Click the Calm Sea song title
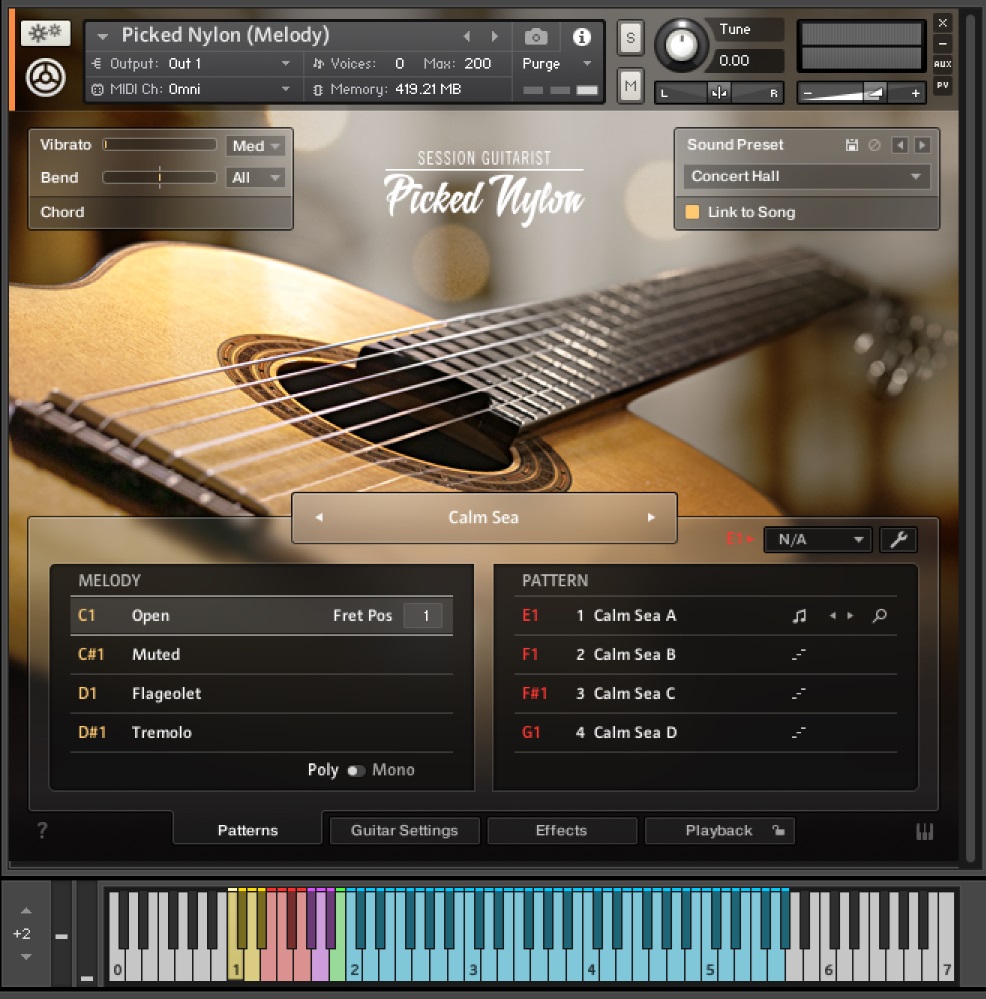986x999 pixels. coord(483,517)
